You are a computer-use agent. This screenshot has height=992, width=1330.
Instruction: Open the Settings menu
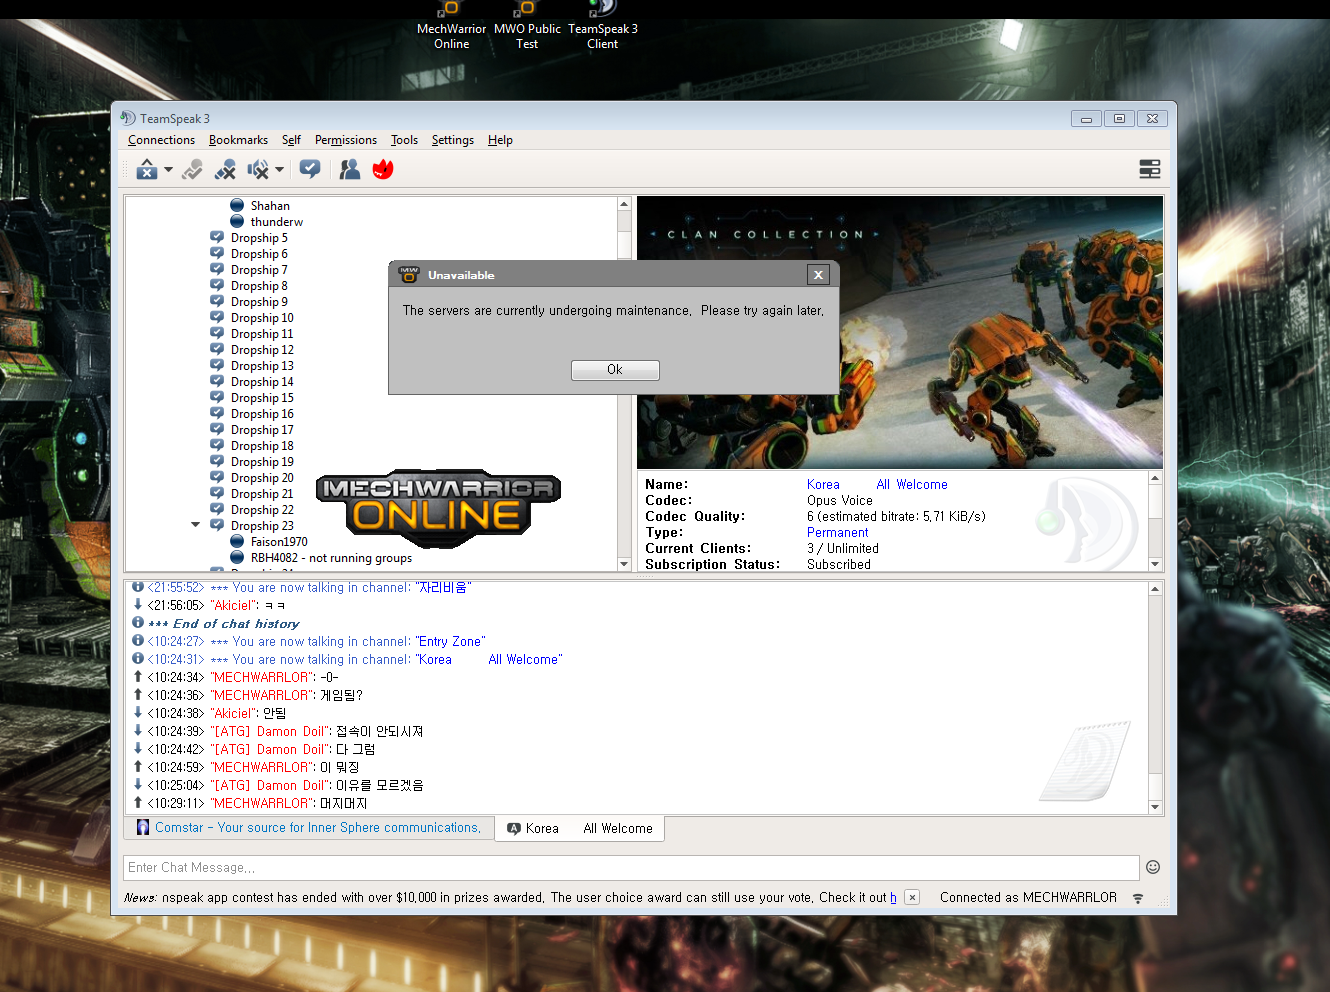(x=452, y=140)
